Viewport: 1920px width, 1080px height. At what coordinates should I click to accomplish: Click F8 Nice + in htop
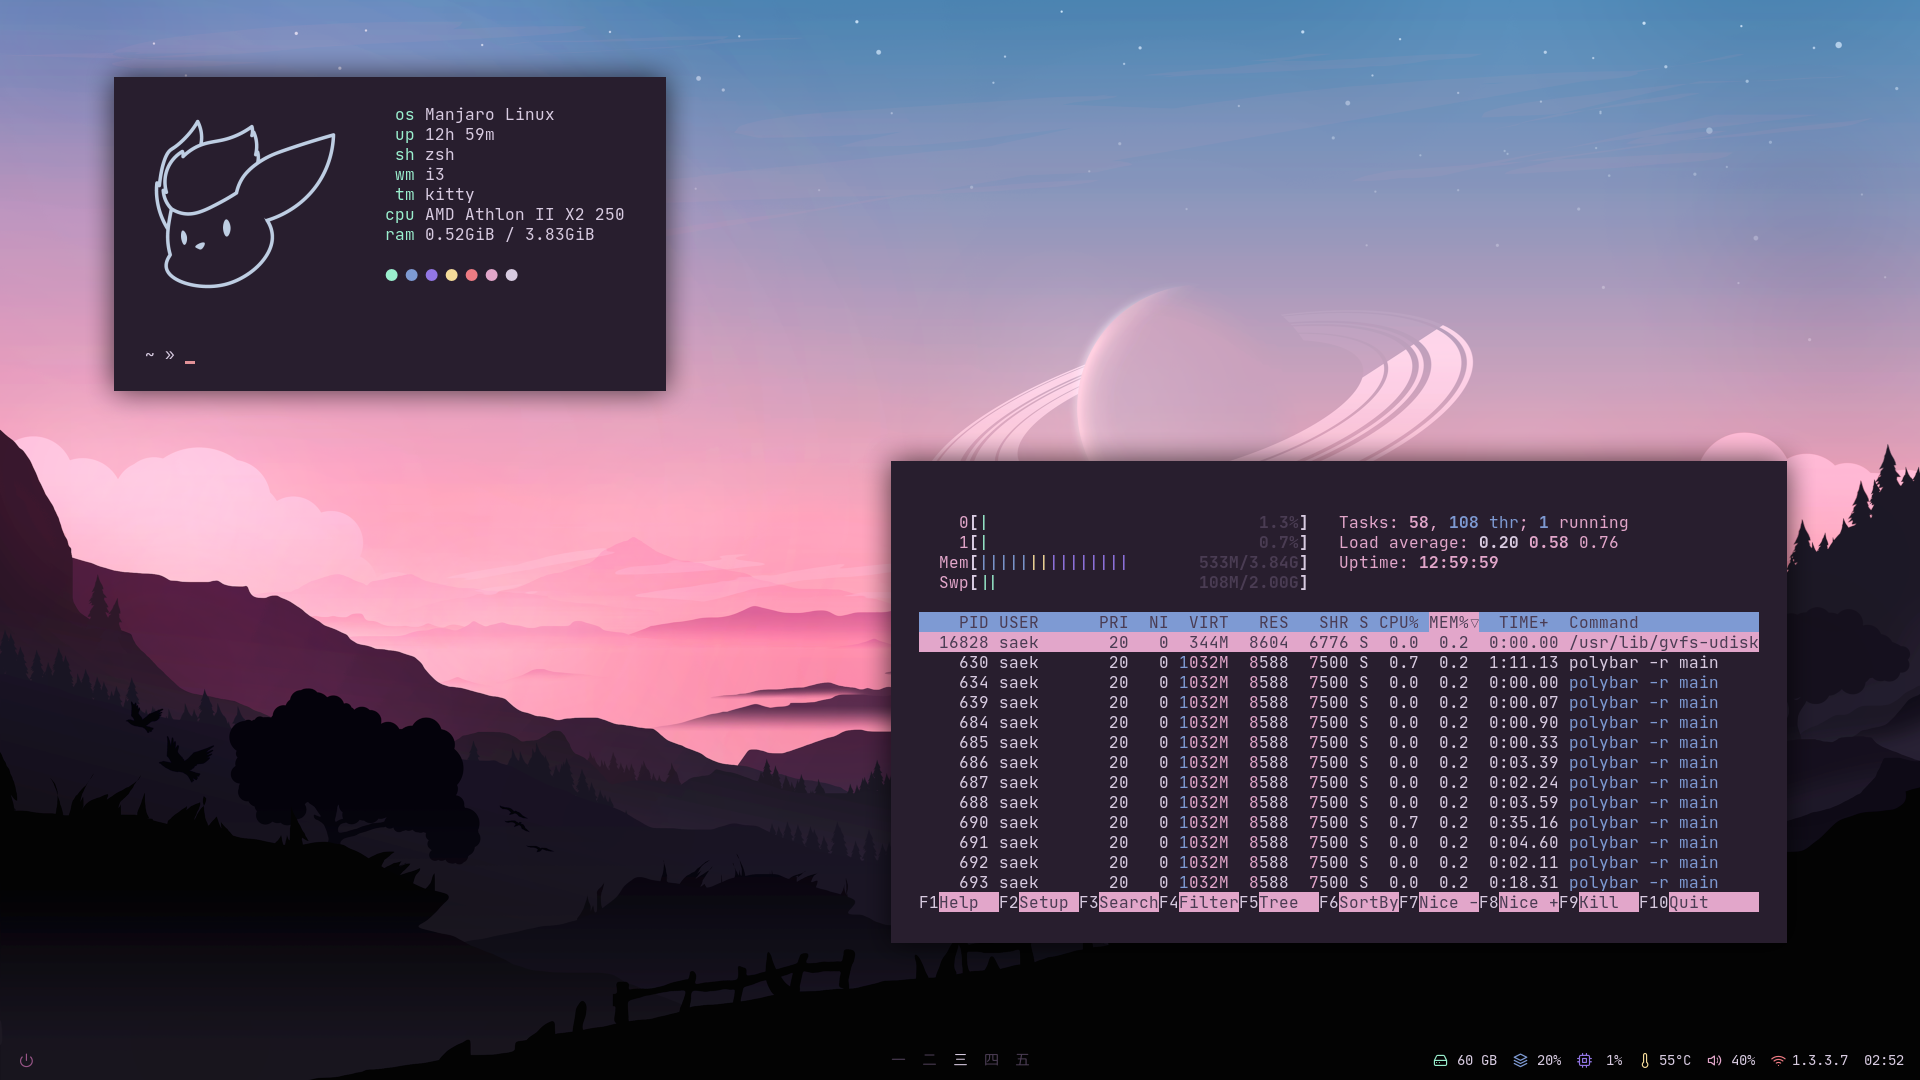point(1518,903)
